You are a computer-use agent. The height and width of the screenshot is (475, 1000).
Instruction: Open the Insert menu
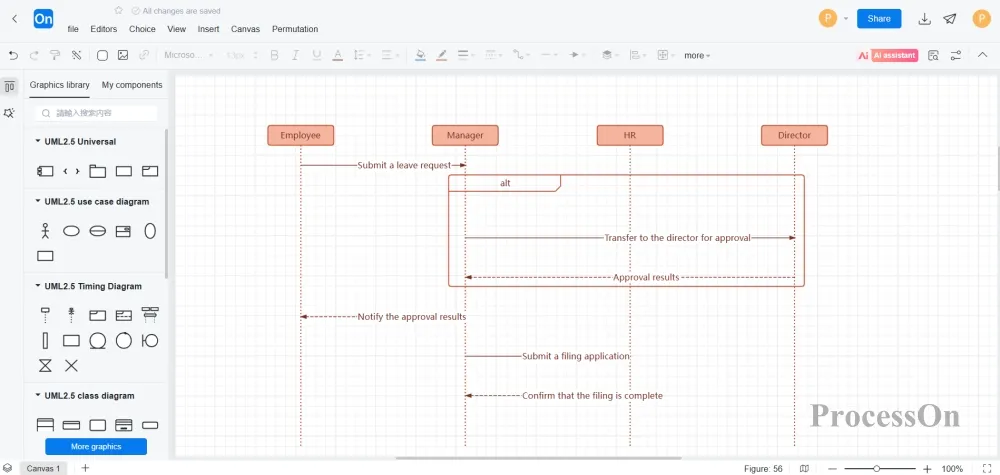pos(208,29)
